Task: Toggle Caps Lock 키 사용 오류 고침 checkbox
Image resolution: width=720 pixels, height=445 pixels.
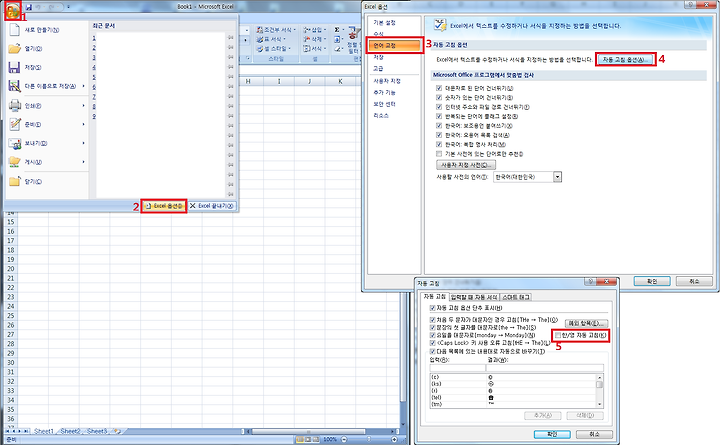Action: 432,343
